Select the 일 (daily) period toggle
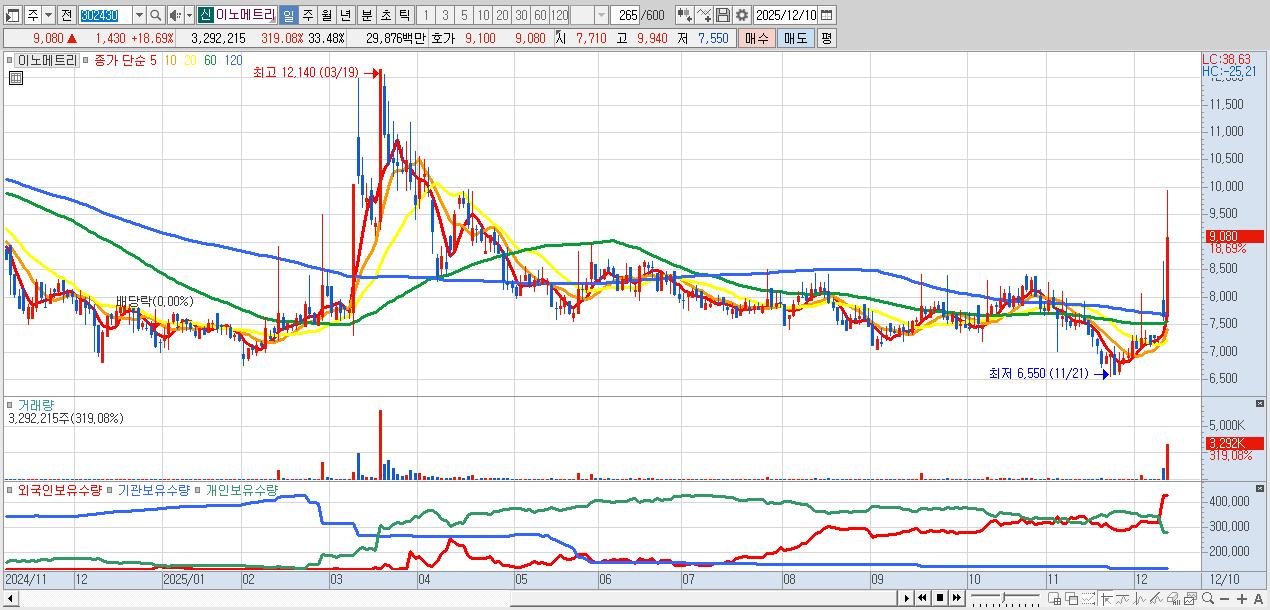Image resolution: width=1270 pixels, height=610 pixels. (x=287, y=15)
